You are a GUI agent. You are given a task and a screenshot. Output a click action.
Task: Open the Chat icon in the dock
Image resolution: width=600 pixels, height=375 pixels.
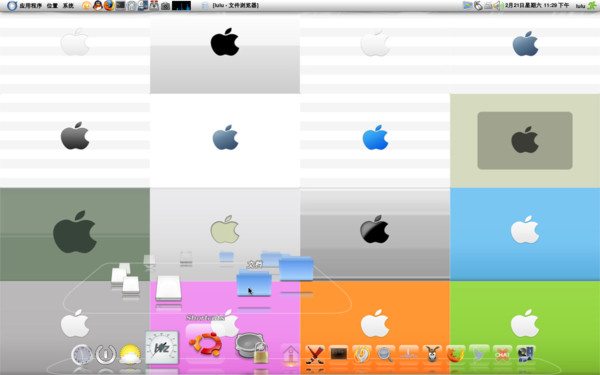[x=502, y=354]
